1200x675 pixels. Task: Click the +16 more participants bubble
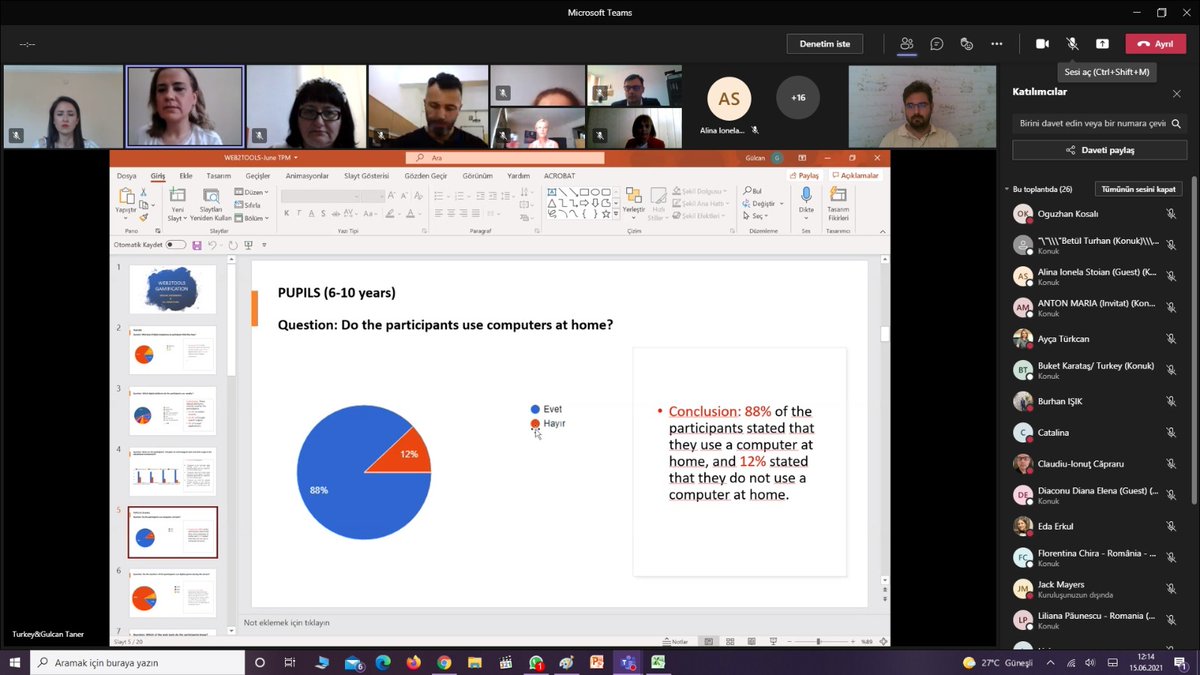pyautogui.click(x=798, y=98)
